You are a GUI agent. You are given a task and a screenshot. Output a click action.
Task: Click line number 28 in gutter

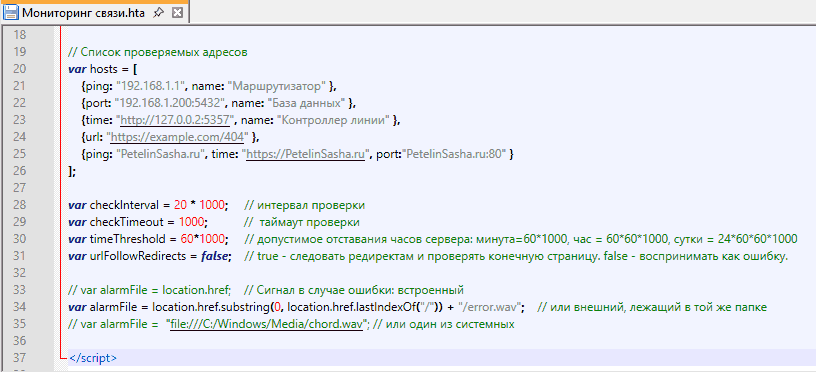(x=19, y=205)
